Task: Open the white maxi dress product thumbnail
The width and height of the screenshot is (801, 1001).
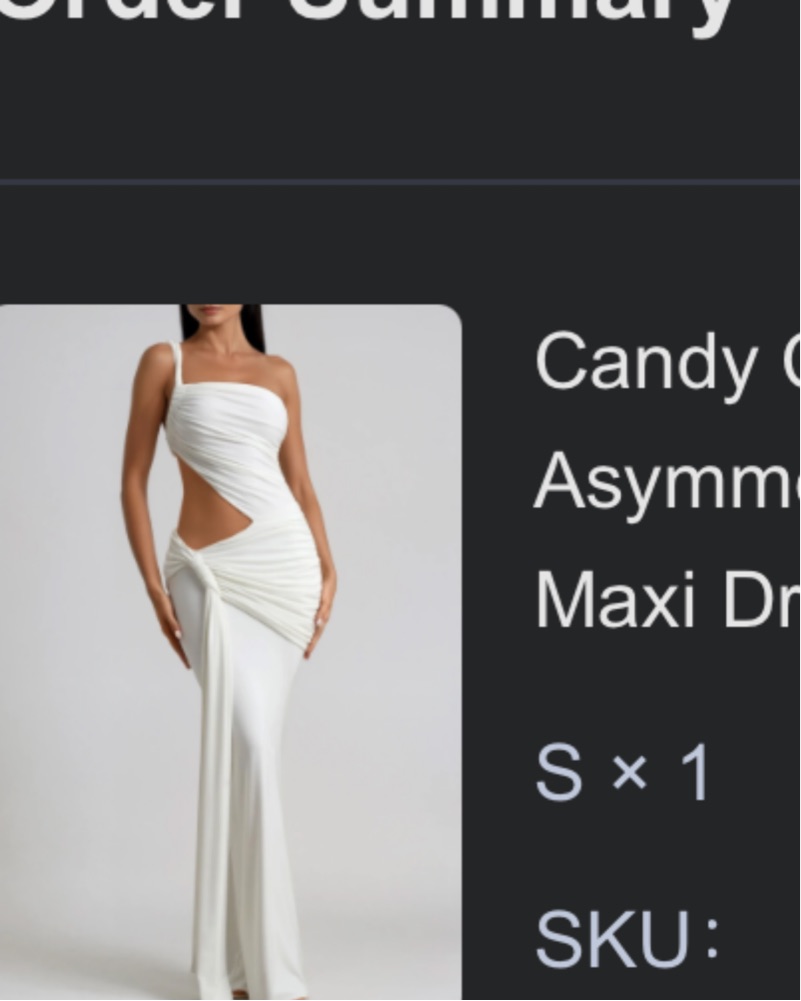Action: [x=230, y=652]
